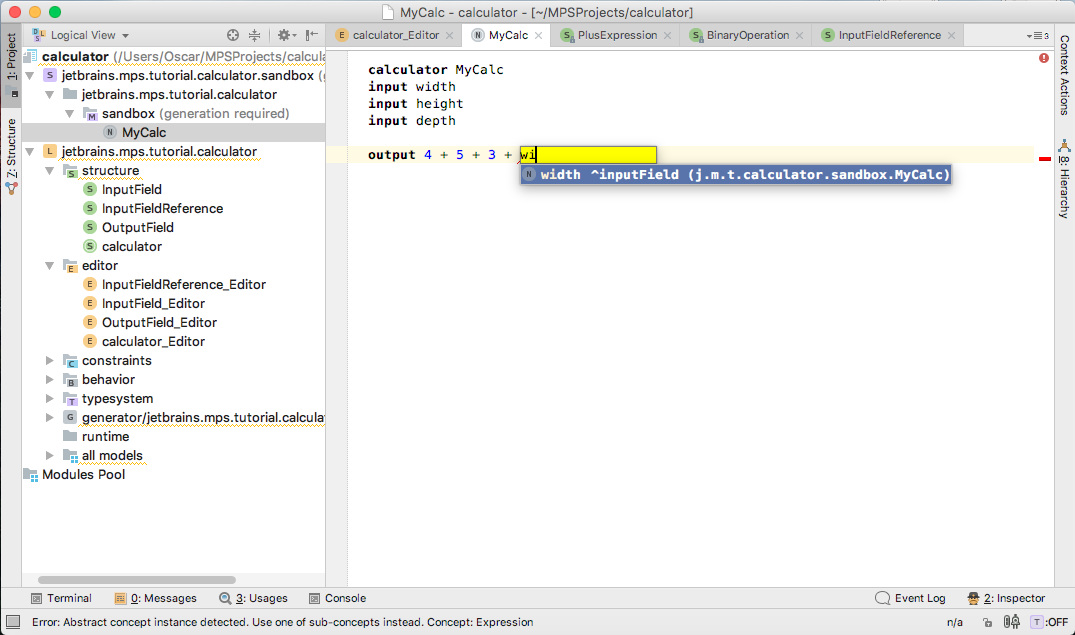
Task: Switch to the PlusExpression tab
Action: (x=616, y=35)
